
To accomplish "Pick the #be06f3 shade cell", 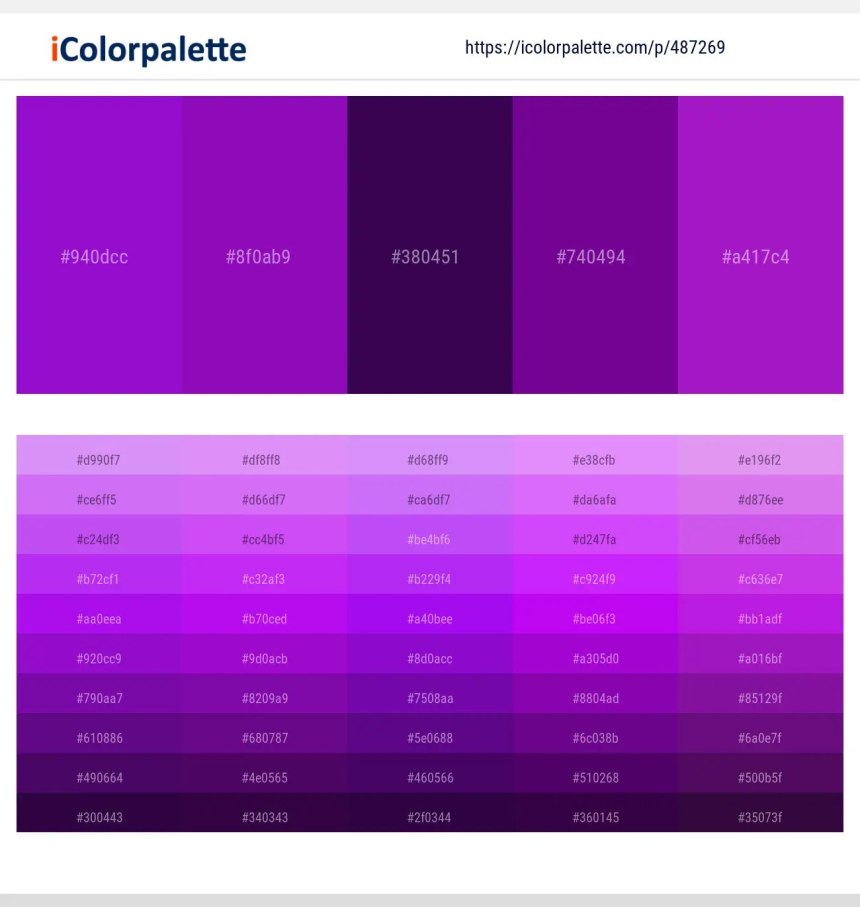I will 595,614.
